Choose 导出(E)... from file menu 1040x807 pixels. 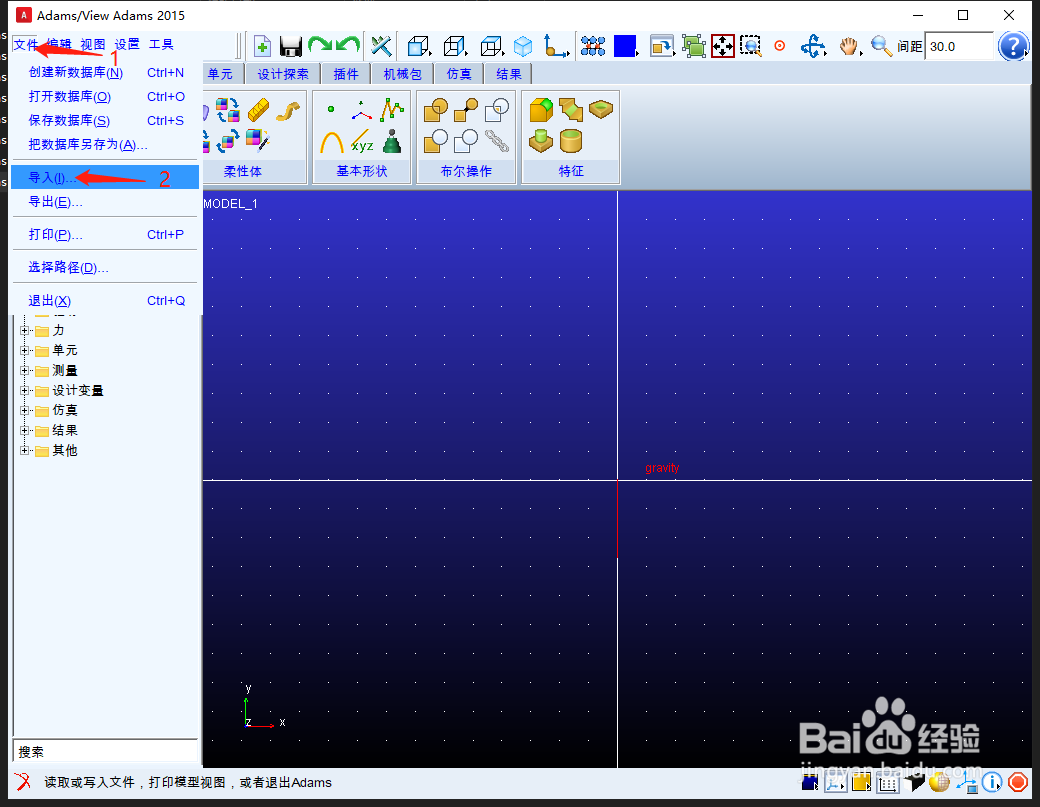[105, 201]
